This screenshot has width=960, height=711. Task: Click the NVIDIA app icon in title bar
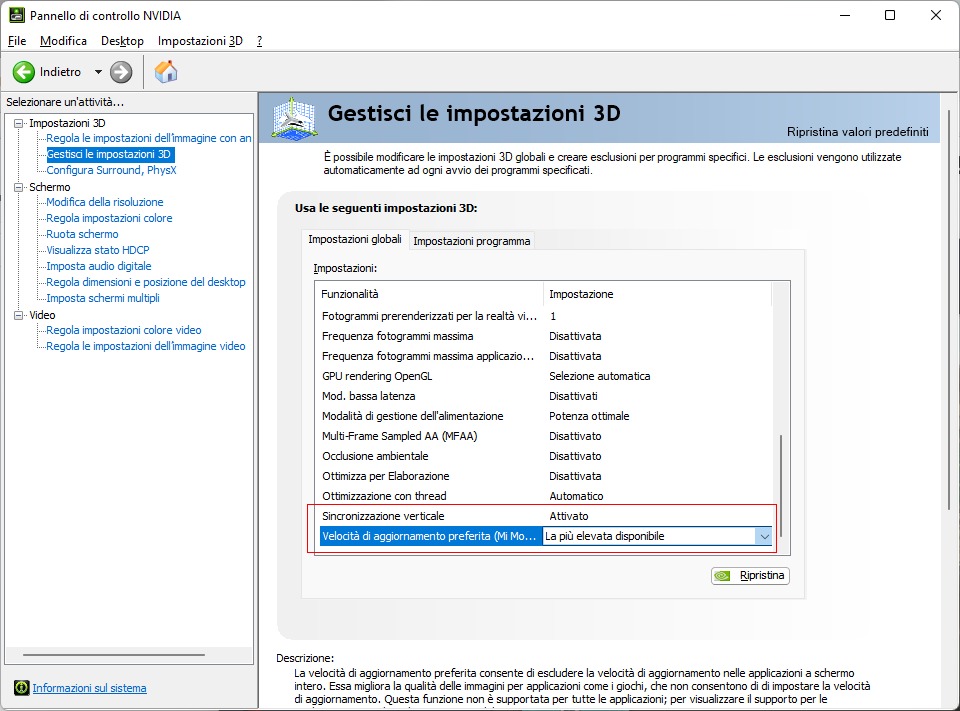[x=17, y=15]
